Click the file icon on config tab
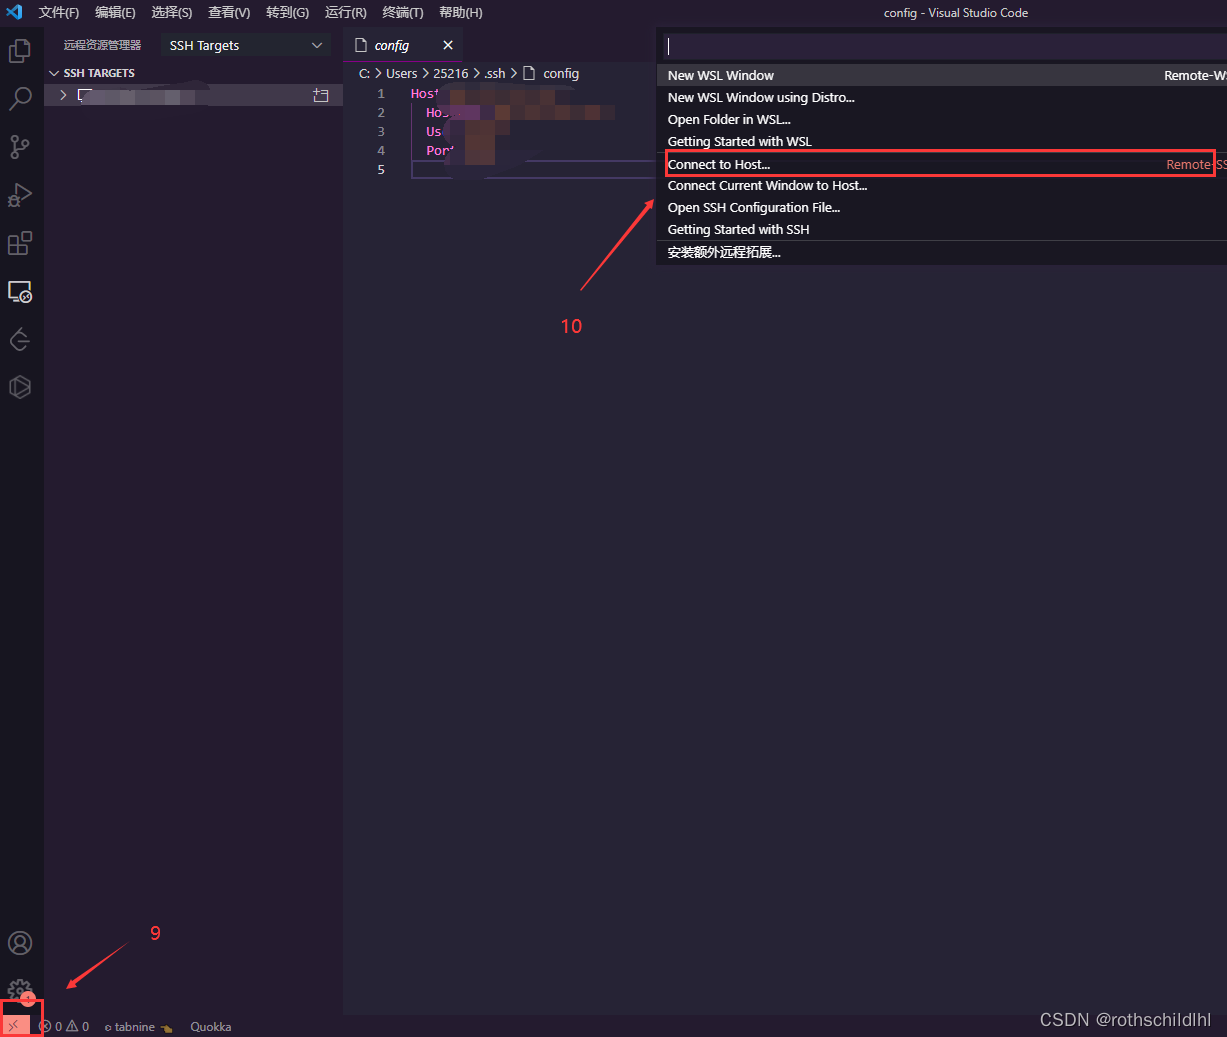Image resolution: width=1227 pixels, height=1037 pixels. [361, 45]
